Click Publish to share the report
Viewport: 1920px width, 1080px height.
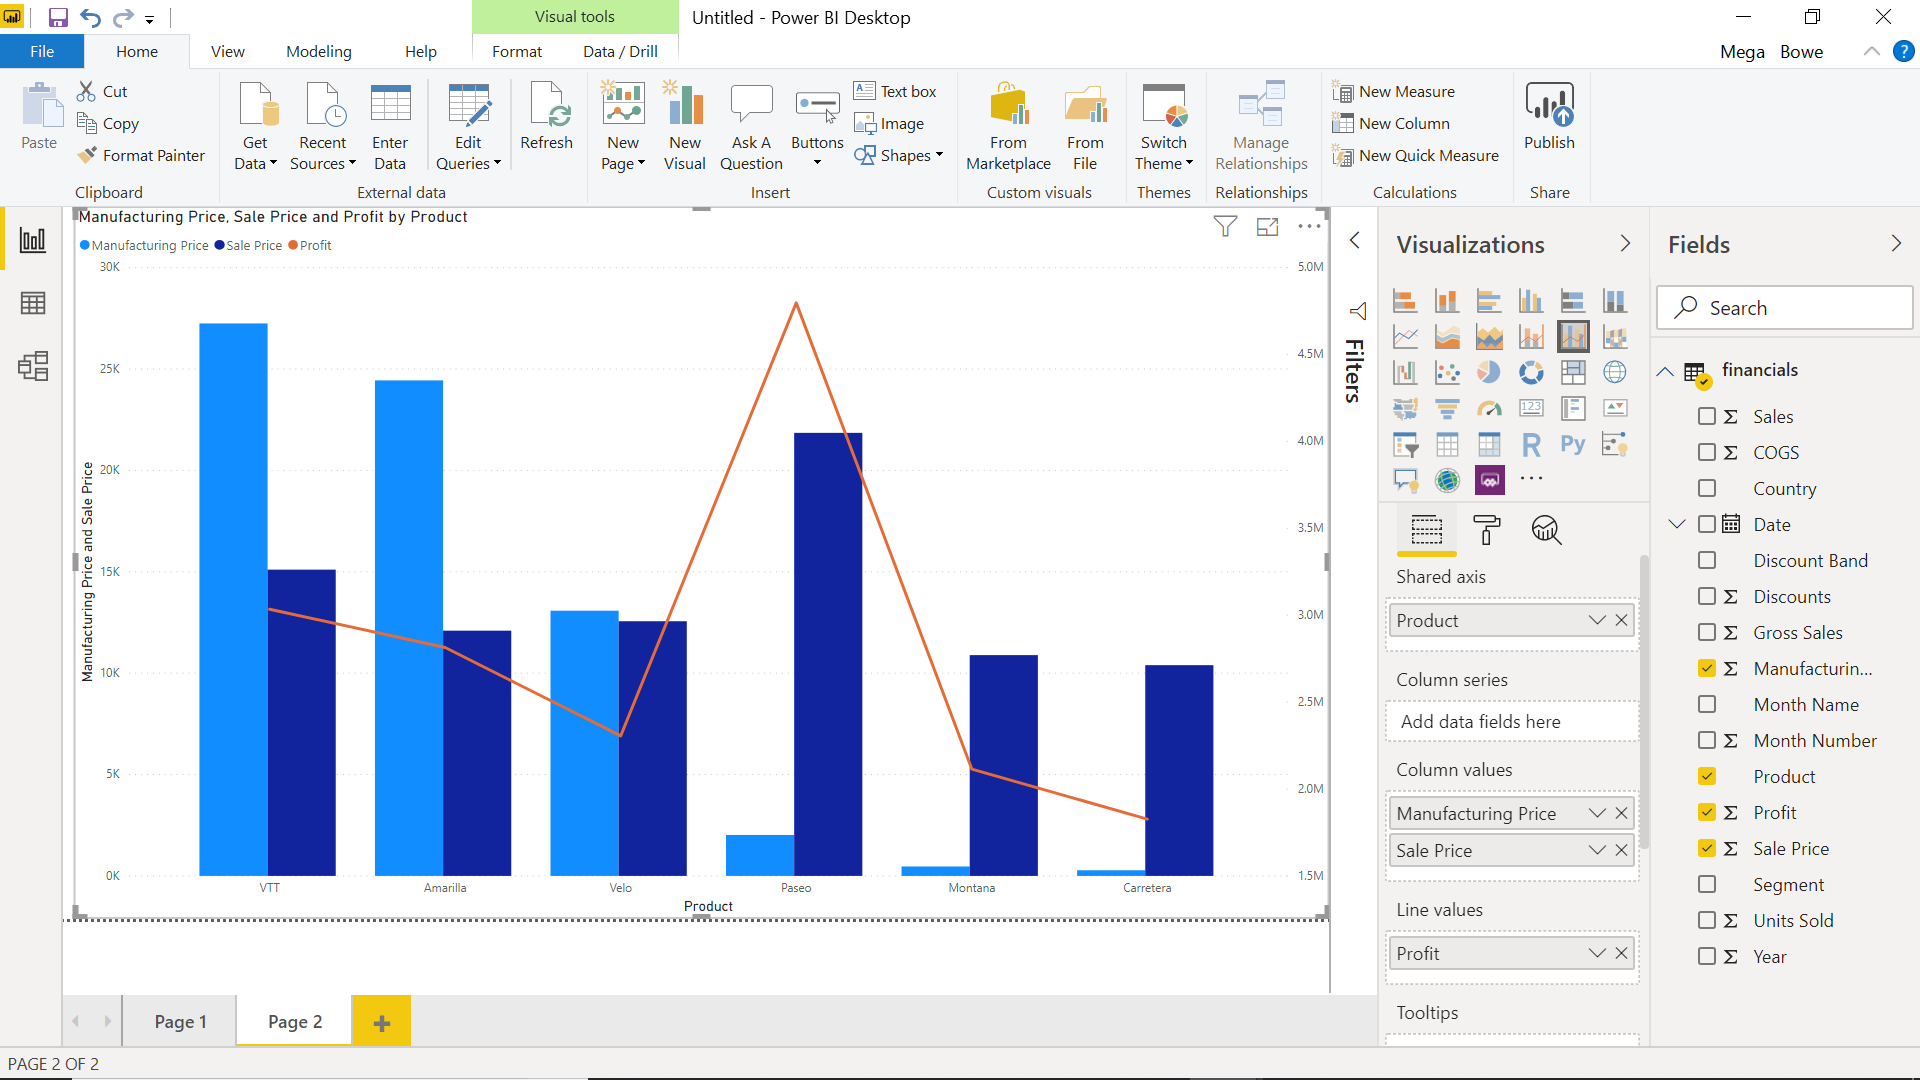1549,117
